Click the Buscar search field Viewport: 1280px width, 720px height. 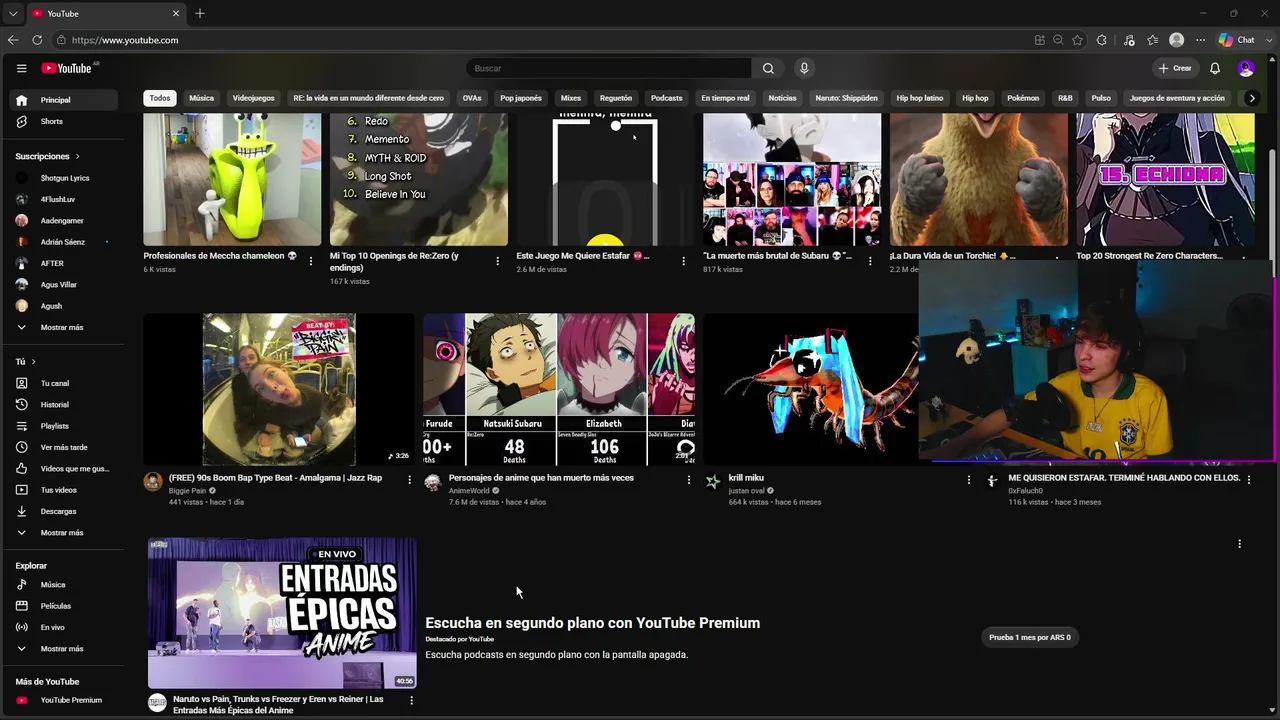608,68
